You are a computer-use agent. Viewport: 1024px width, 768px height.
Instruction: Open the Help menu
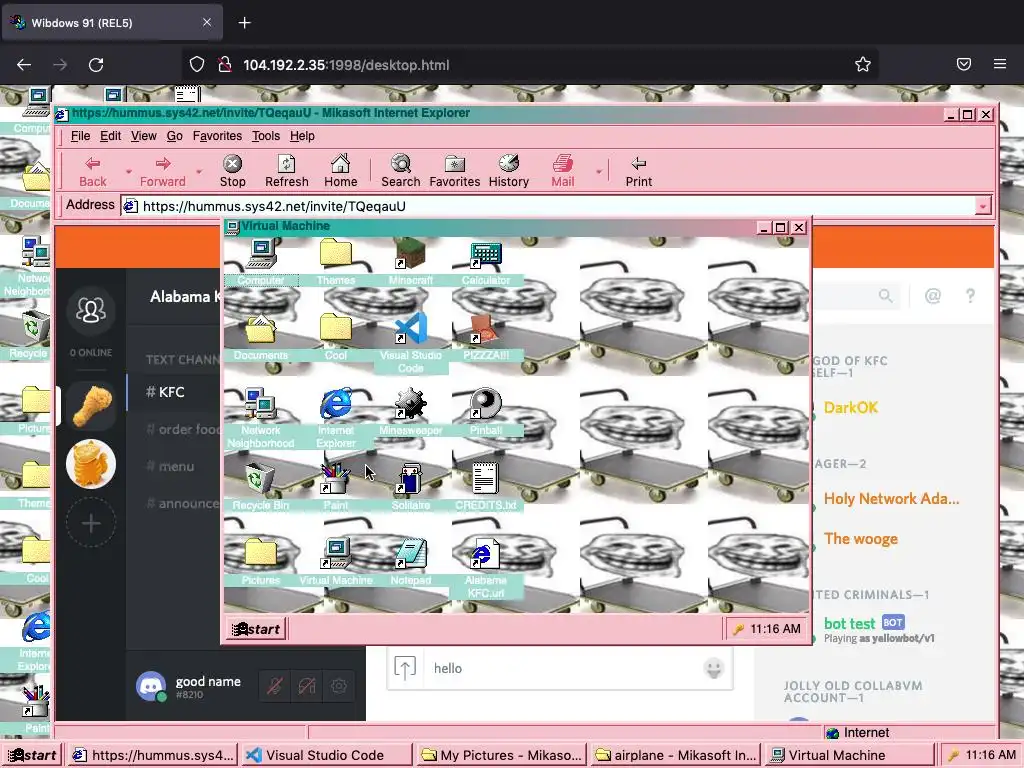click(302, 136)
